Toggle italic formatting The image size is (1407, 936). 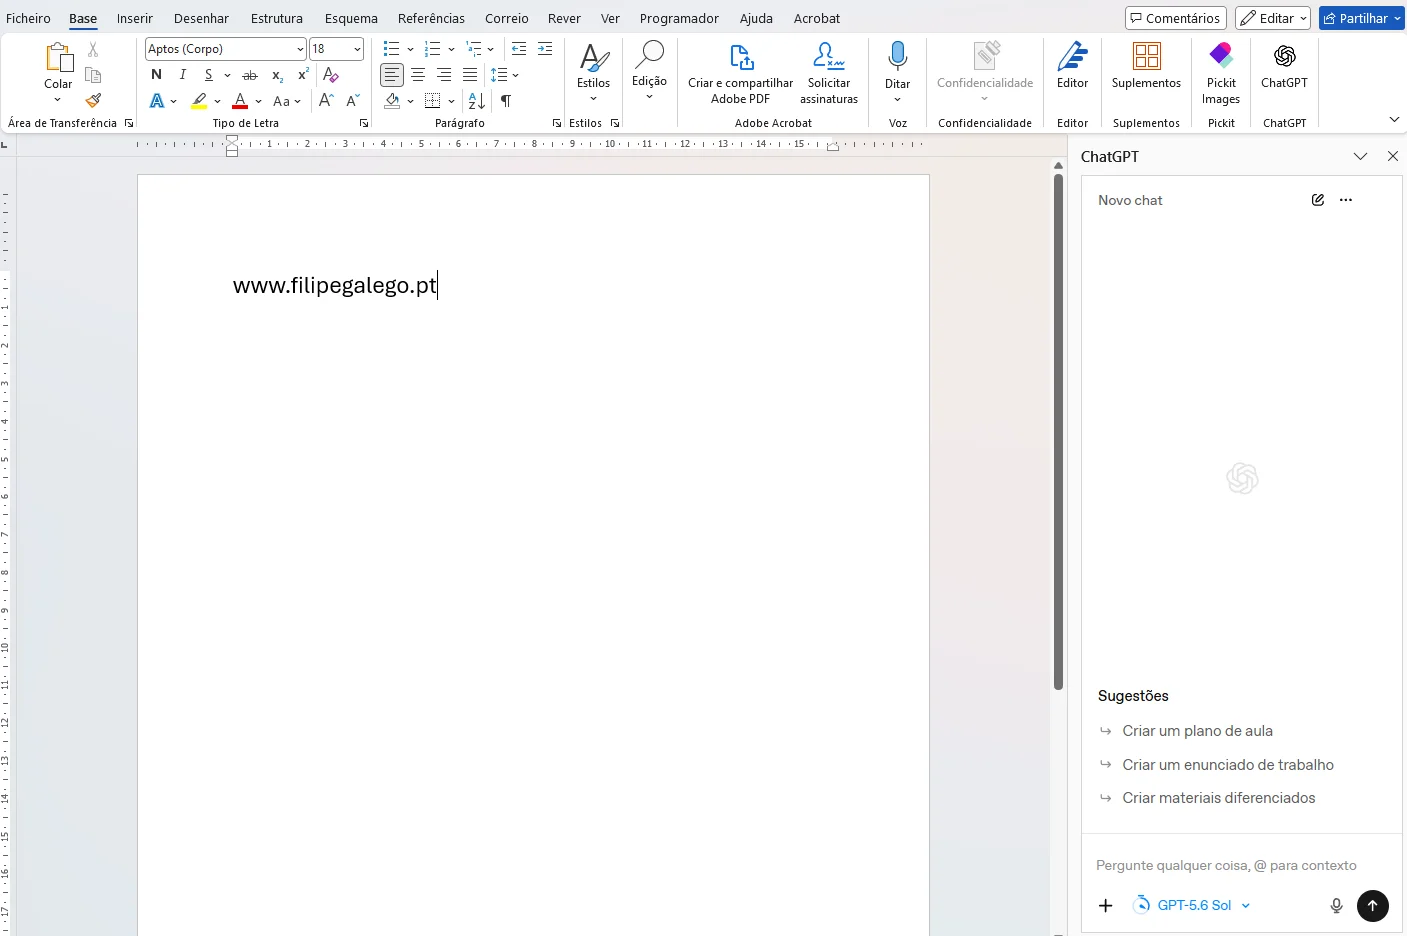point(182,75)
